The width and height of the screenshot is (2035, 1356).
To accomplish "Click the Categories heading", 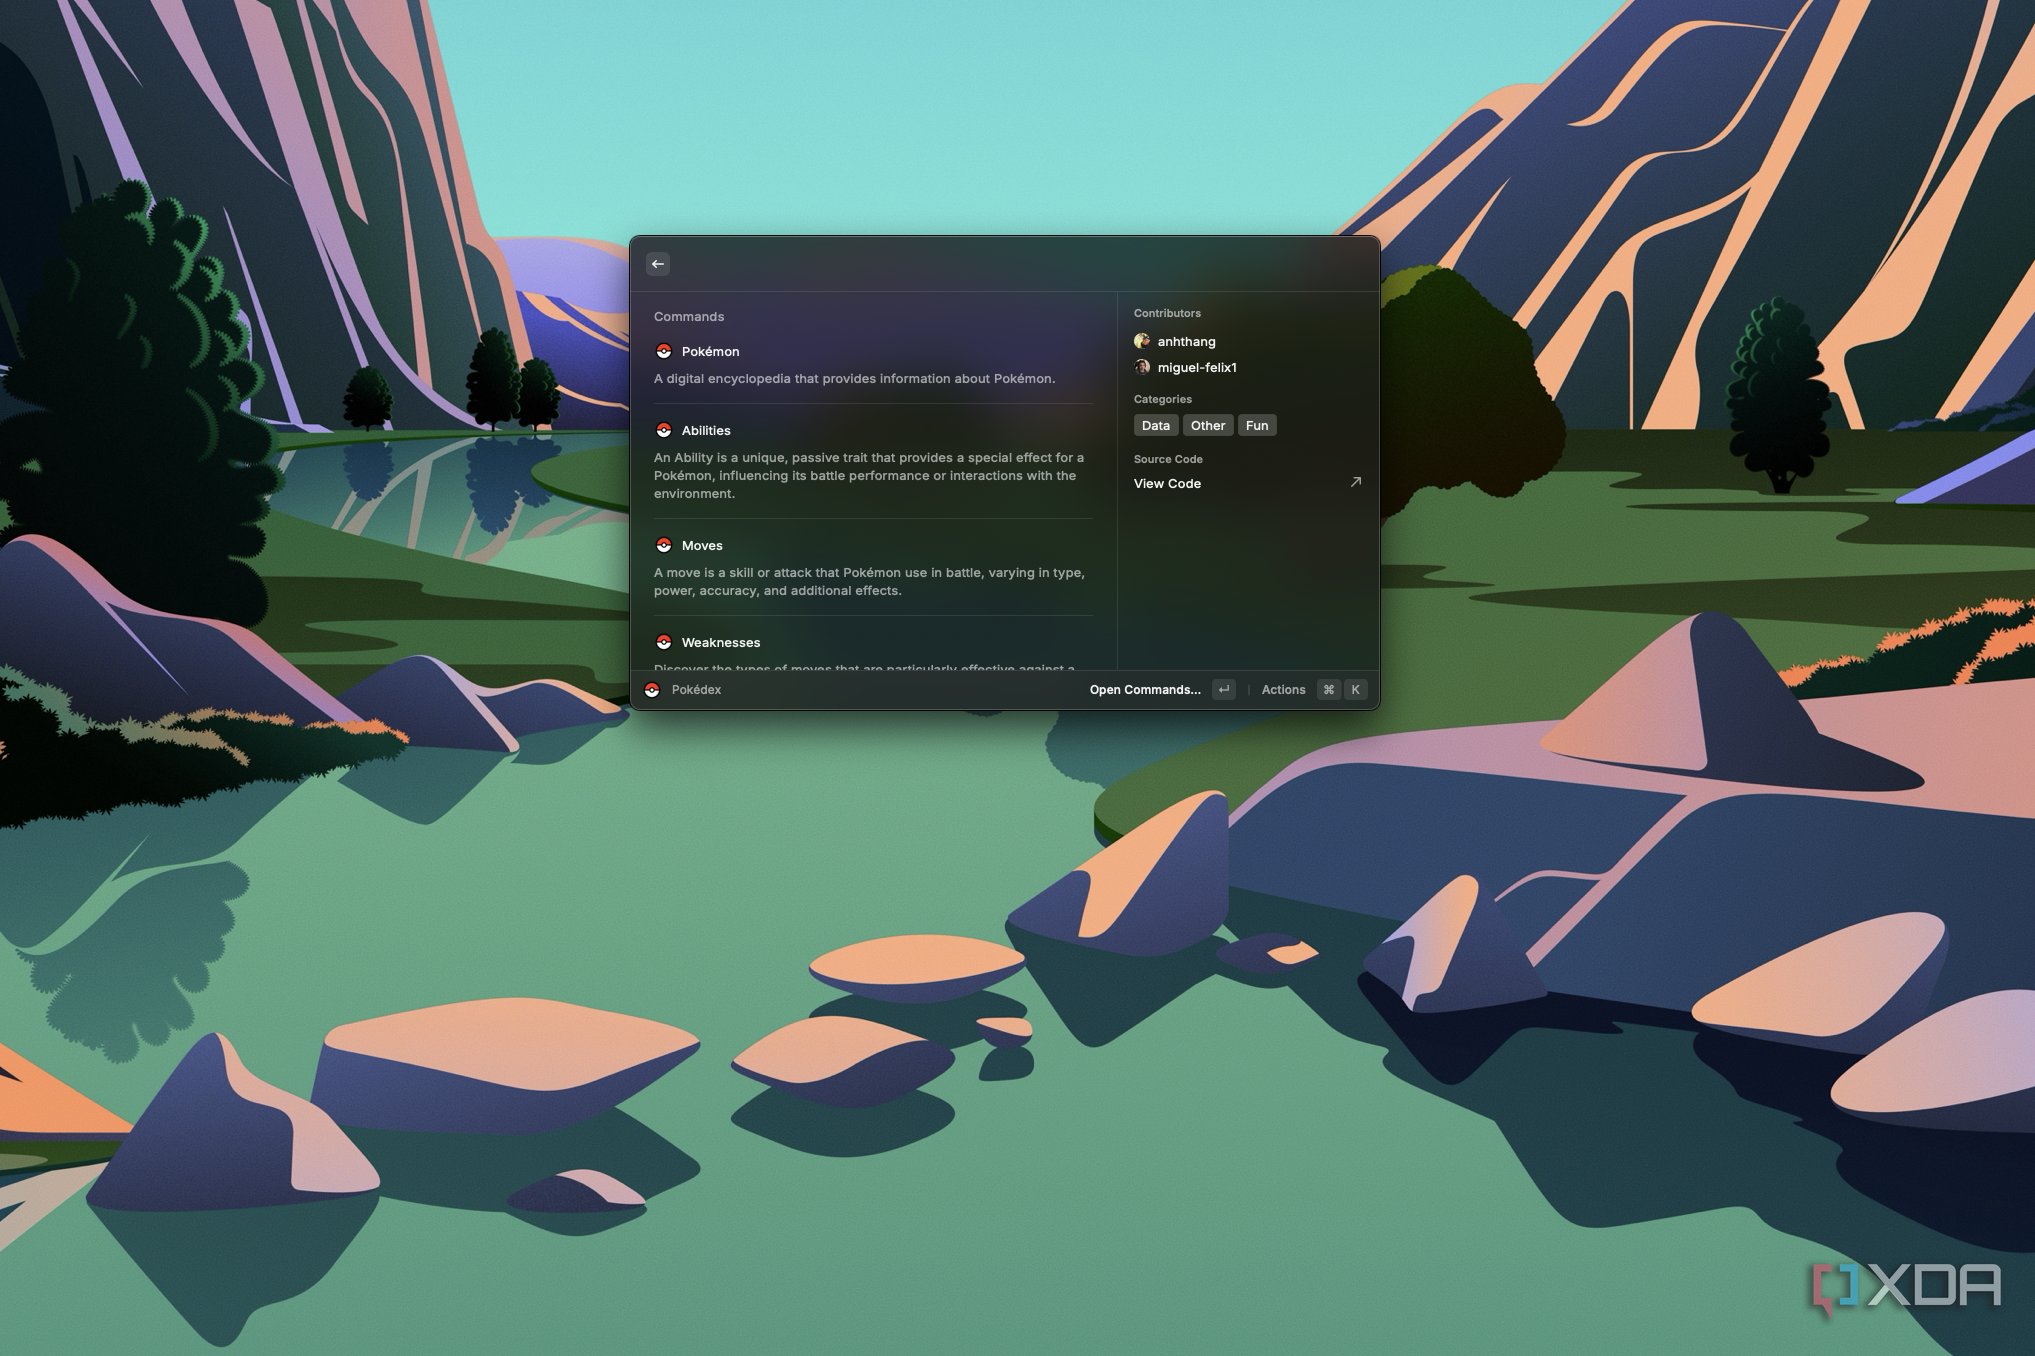I will pyautogui.click(x=1163, y=399).
